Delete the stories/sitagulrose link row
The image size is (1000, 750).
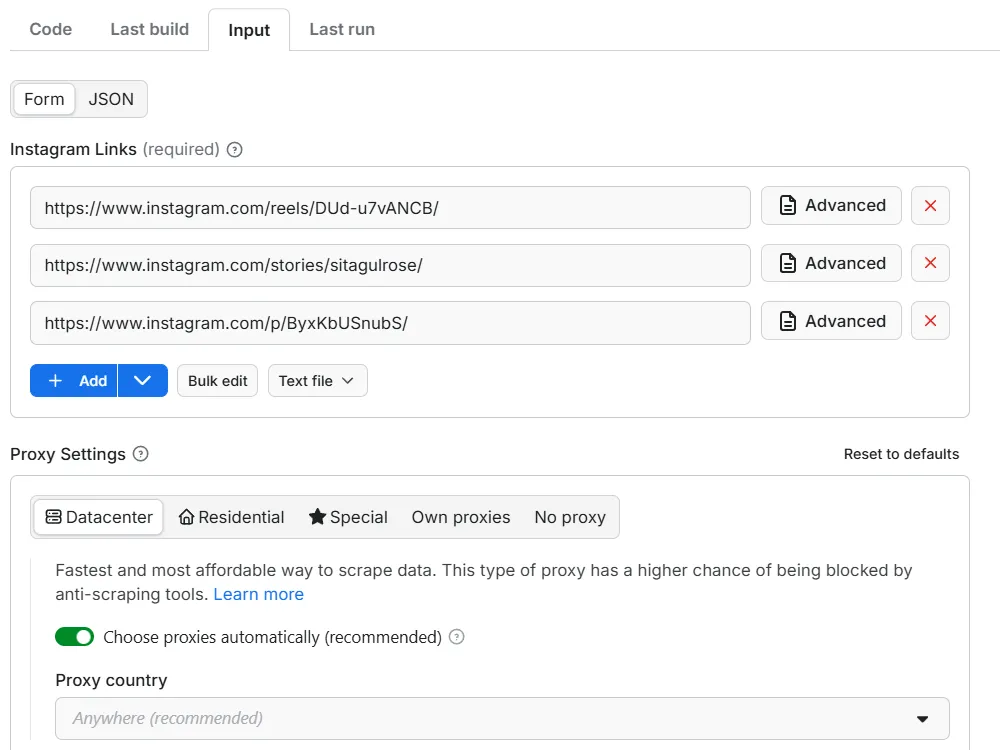930,264
